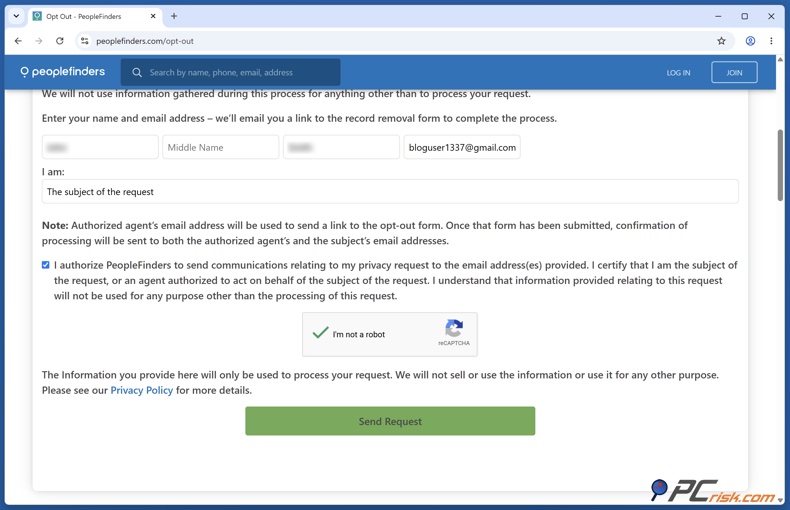Open the LOG IN link
This screenshot has height=510, width=790.
coord(678,73)
